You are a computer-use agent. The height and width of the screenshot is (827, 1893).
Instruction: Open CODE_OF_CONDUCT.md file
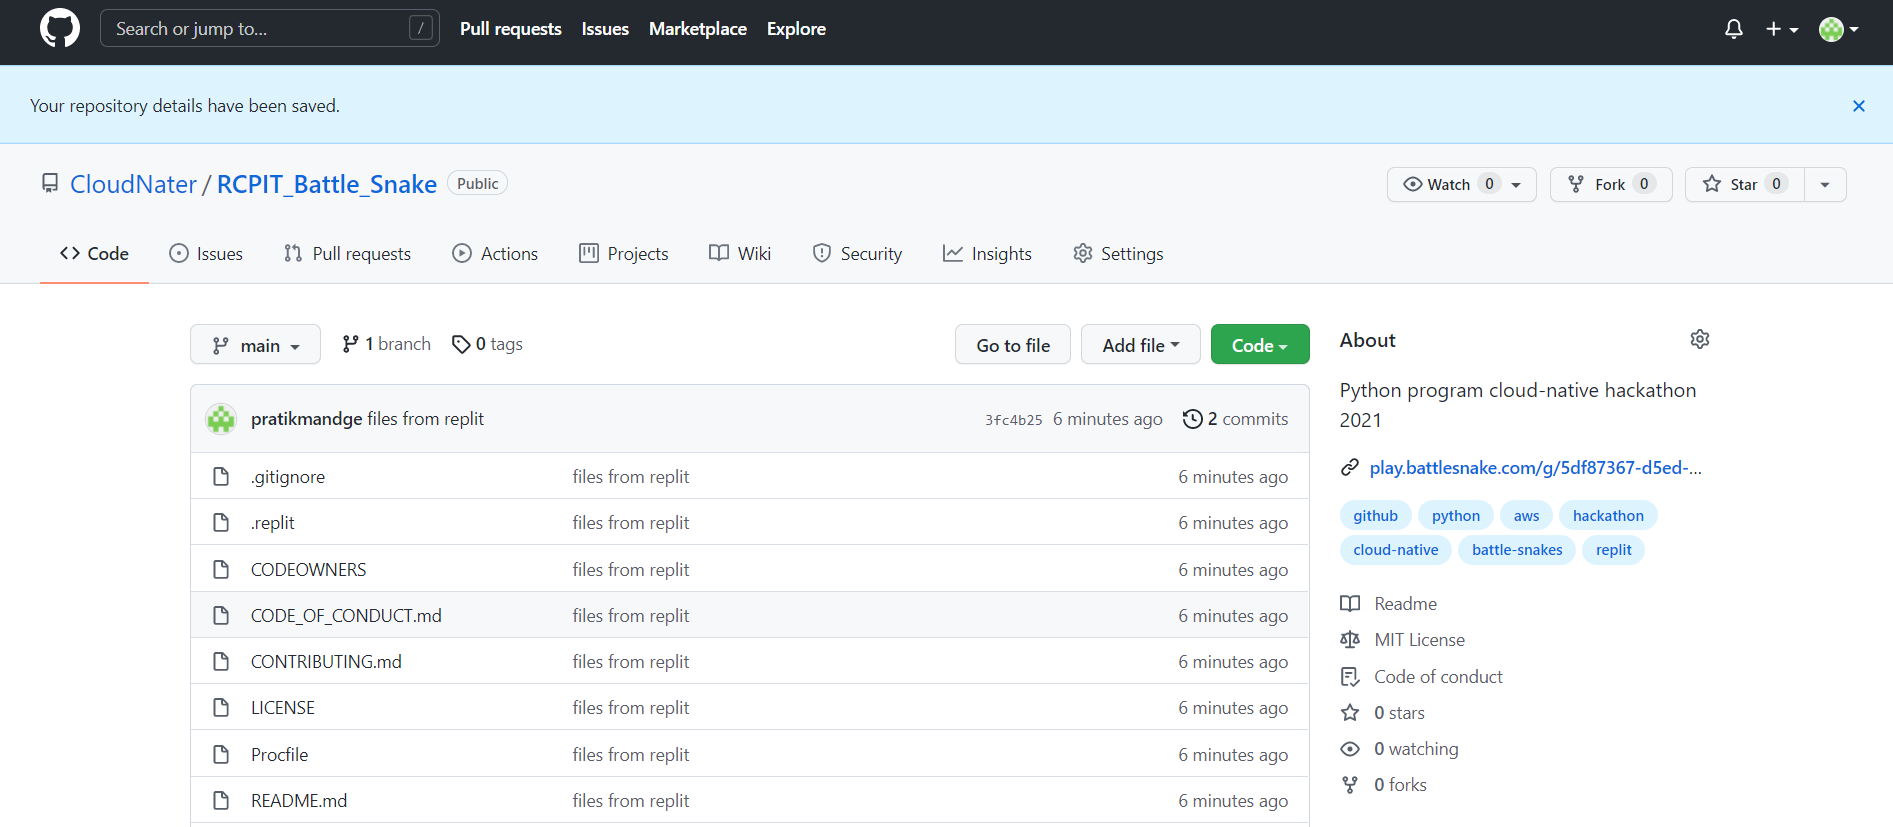(346, 616)
